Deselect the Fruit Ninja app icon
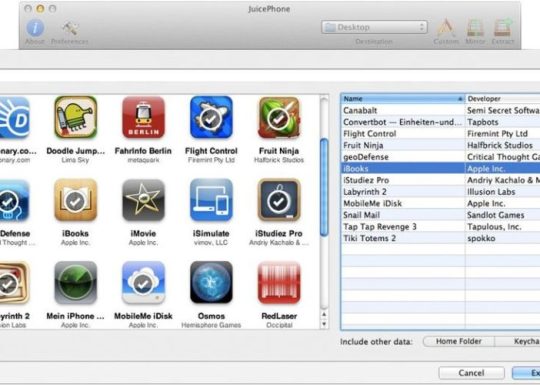 [279, 117]
